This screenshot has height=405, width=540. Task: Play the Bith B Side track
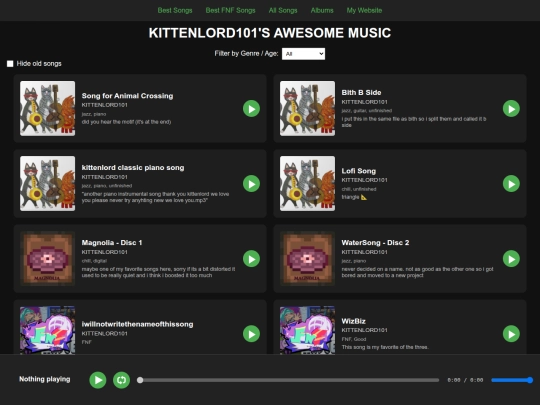(511, 109)
